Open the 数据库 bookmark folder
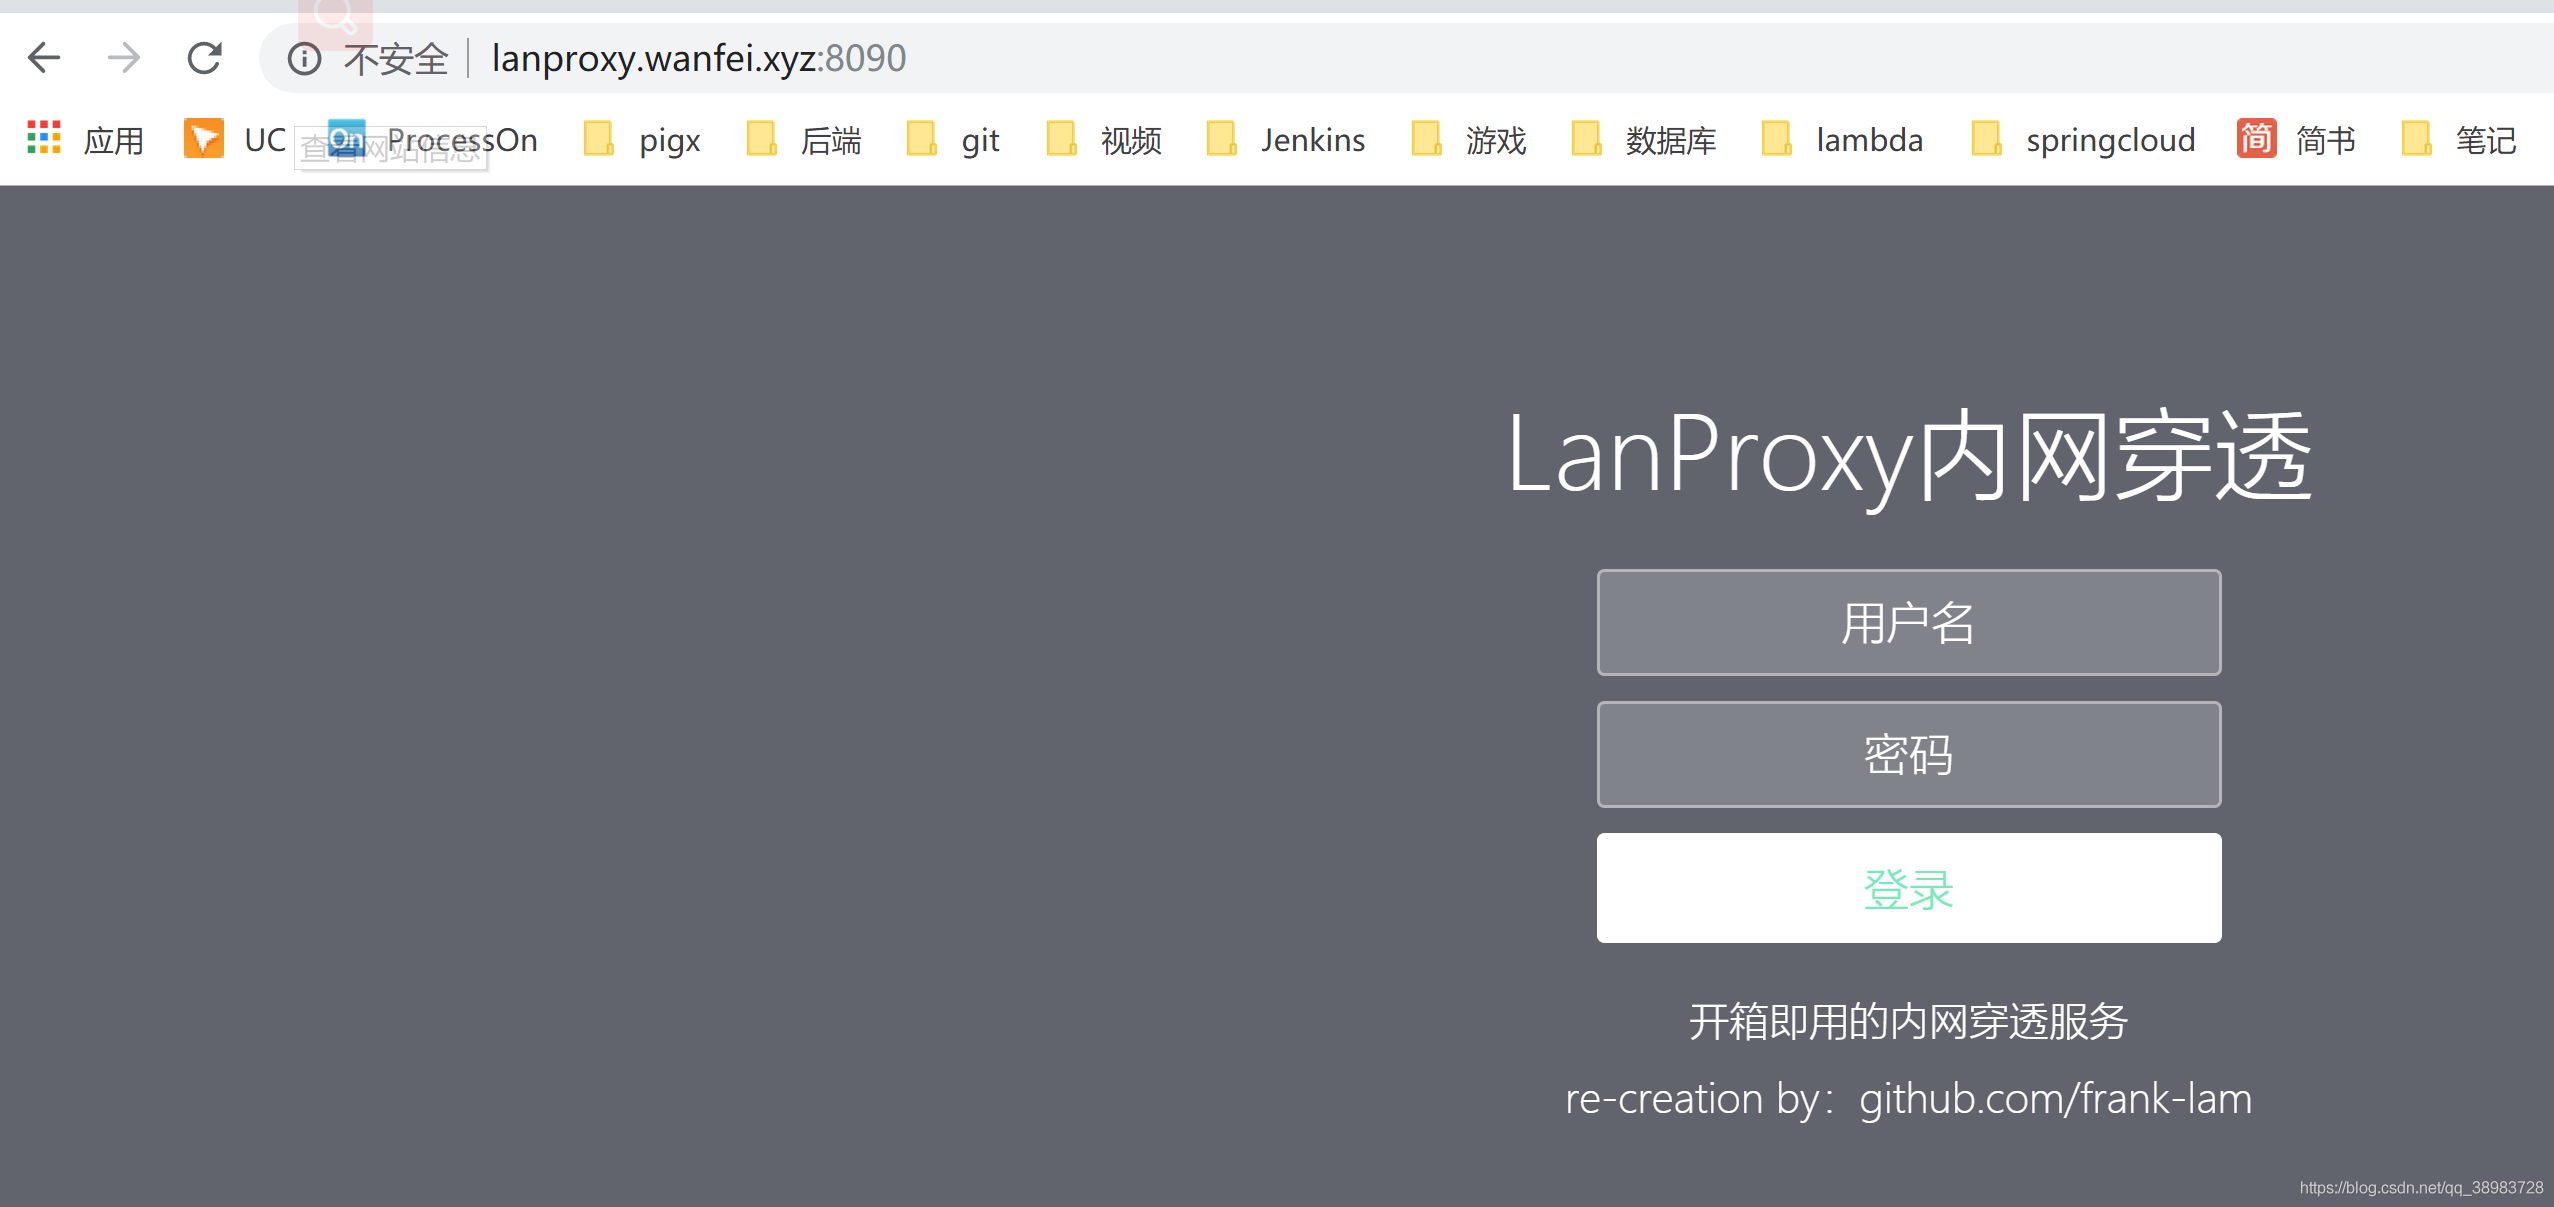2554x1207 pixels. [1643, 139]
